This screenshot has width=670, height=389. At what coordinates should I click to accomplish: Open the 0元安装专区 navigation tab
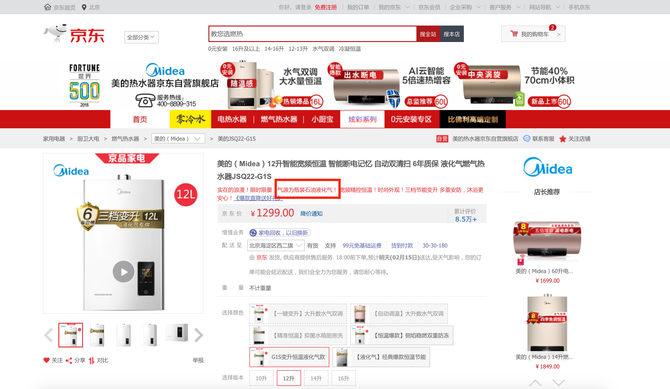click(x=411, y=119)
